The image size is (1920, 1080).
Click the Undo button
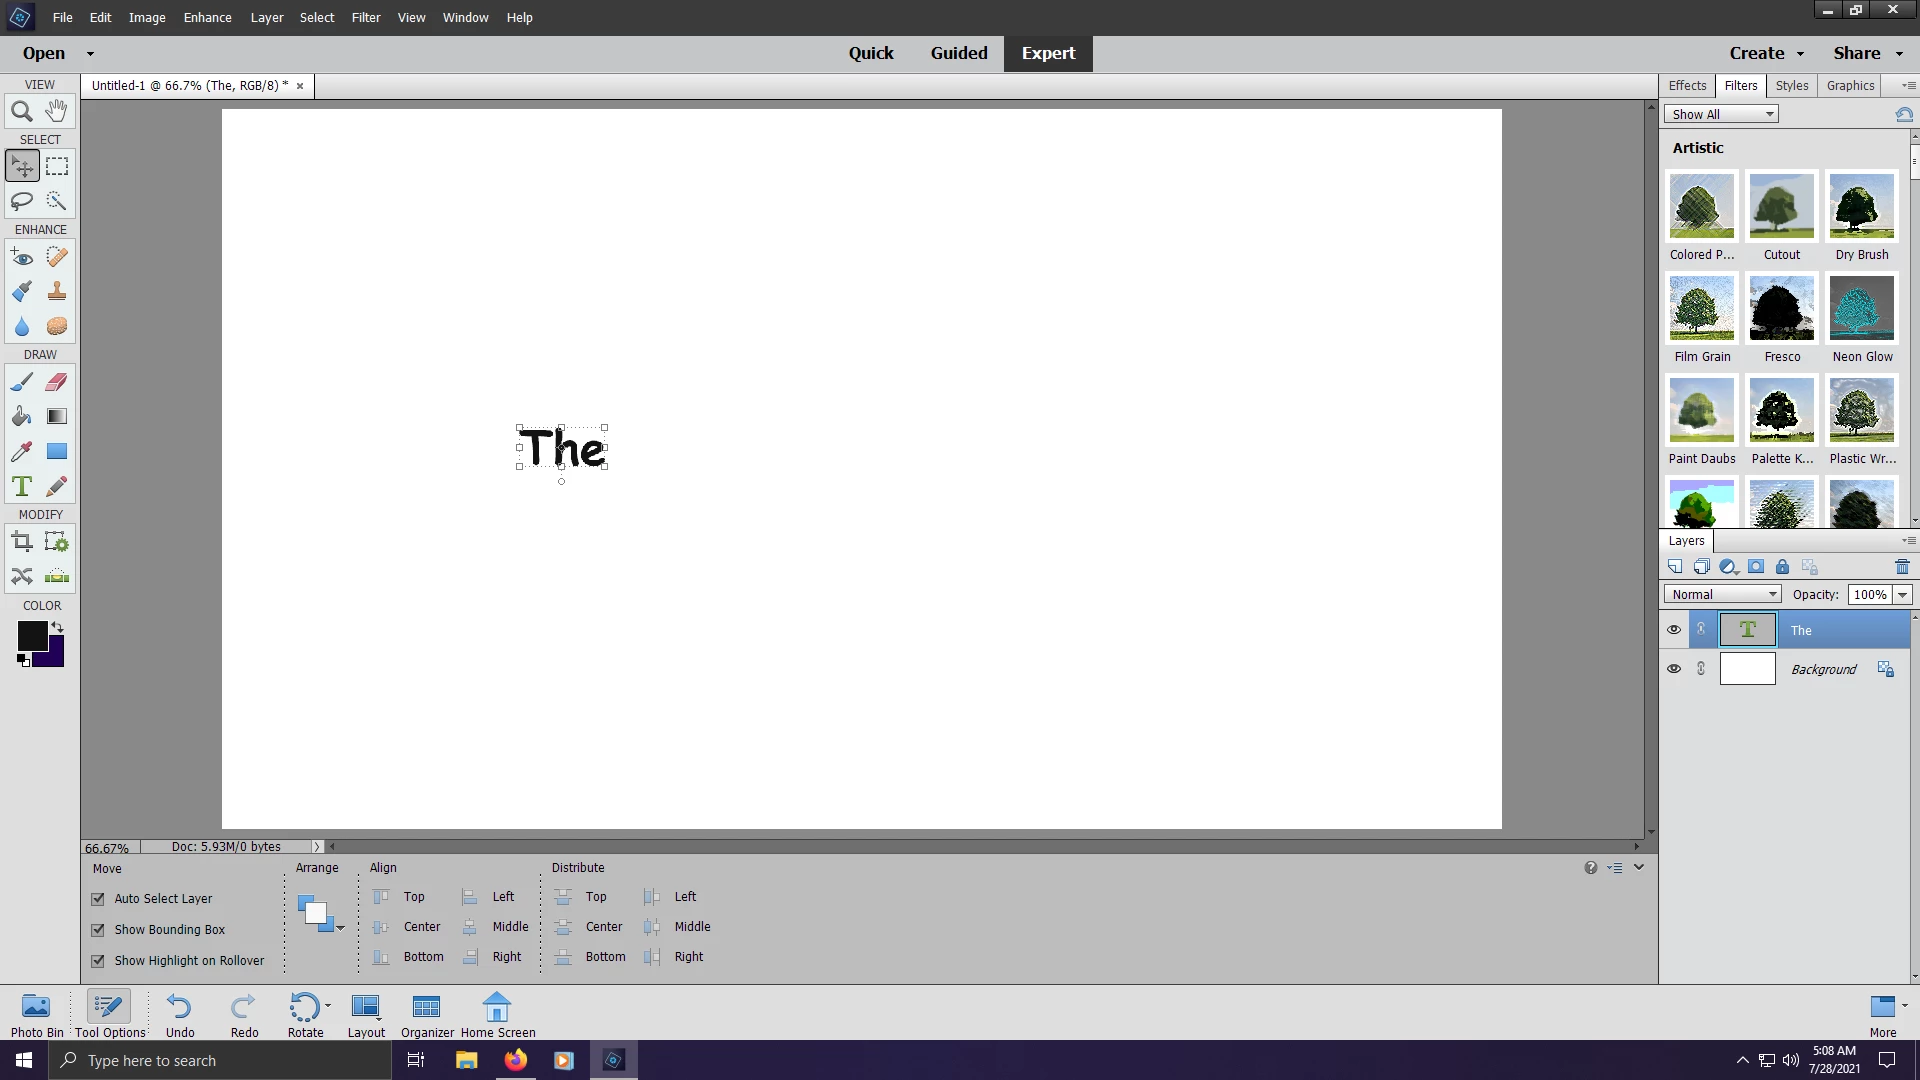[x=180, y=1014]
